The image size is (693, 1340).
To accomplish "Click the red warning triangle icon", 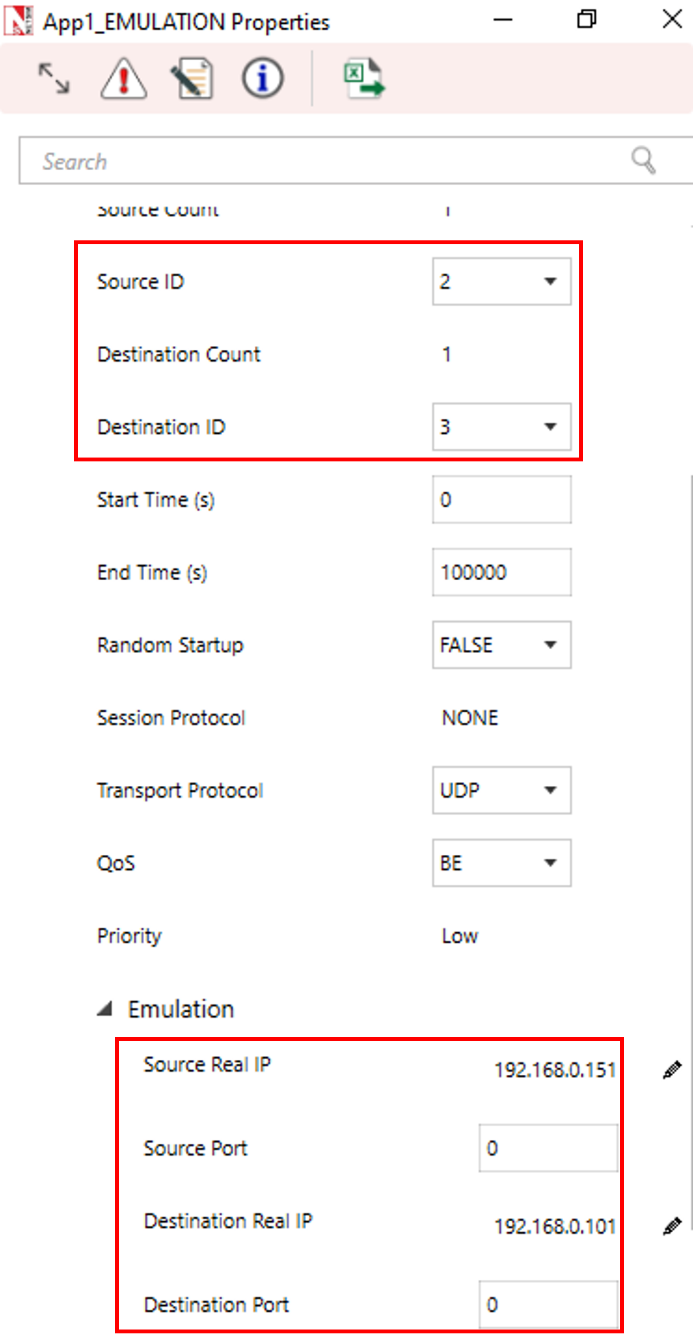I will coord(124,79).
